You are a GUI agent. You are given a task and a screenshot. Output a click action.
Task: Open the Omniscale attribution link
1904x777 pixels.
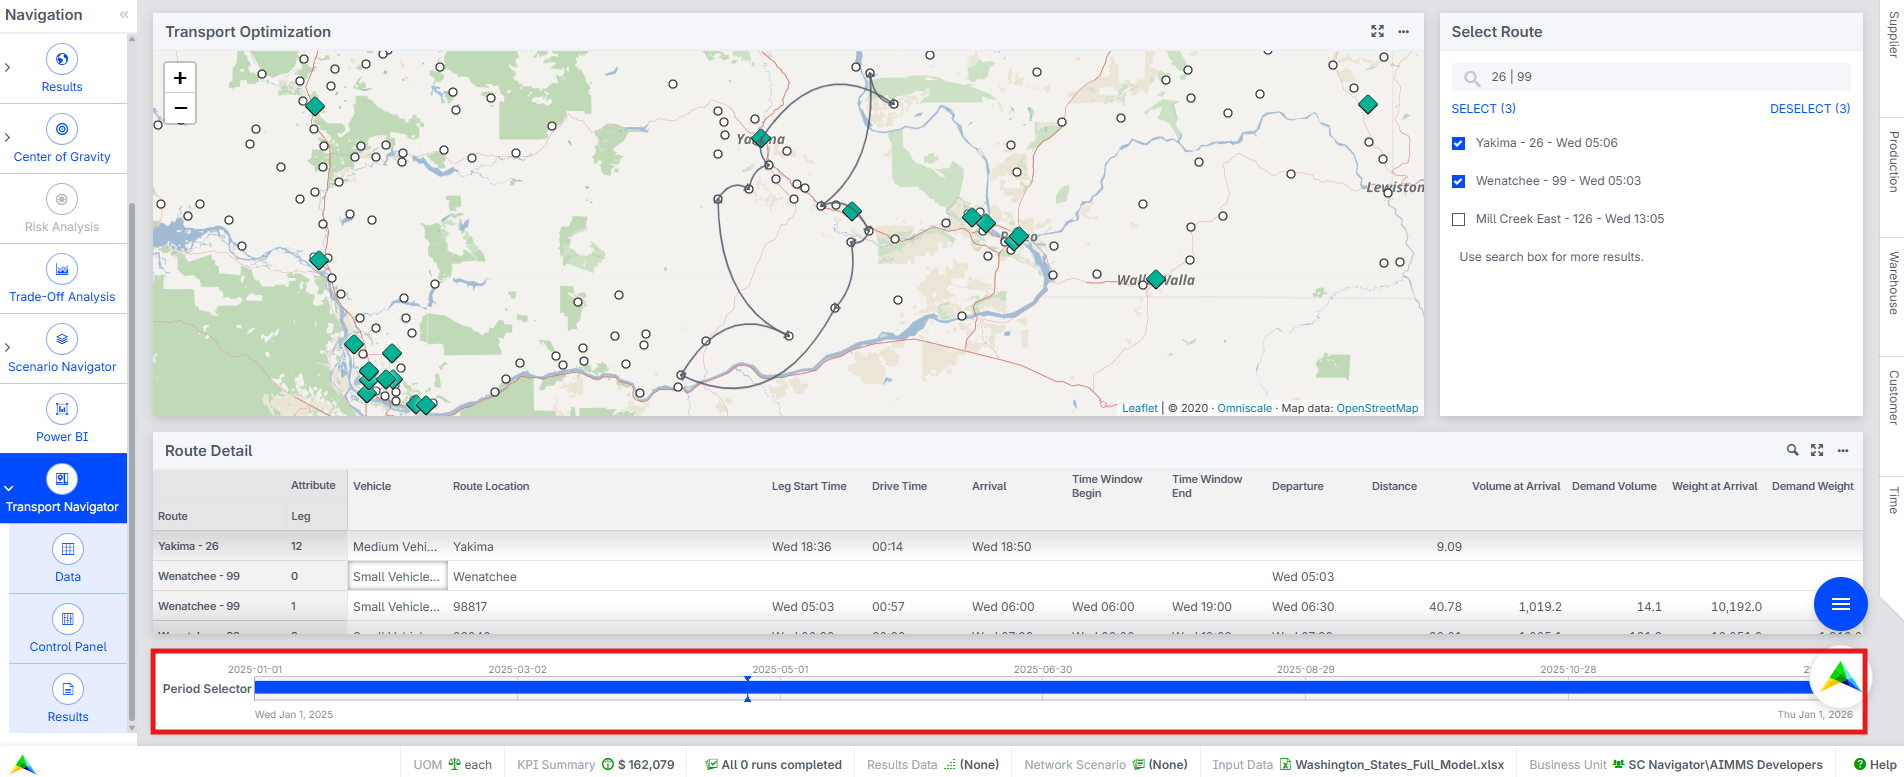point(1244,408)
